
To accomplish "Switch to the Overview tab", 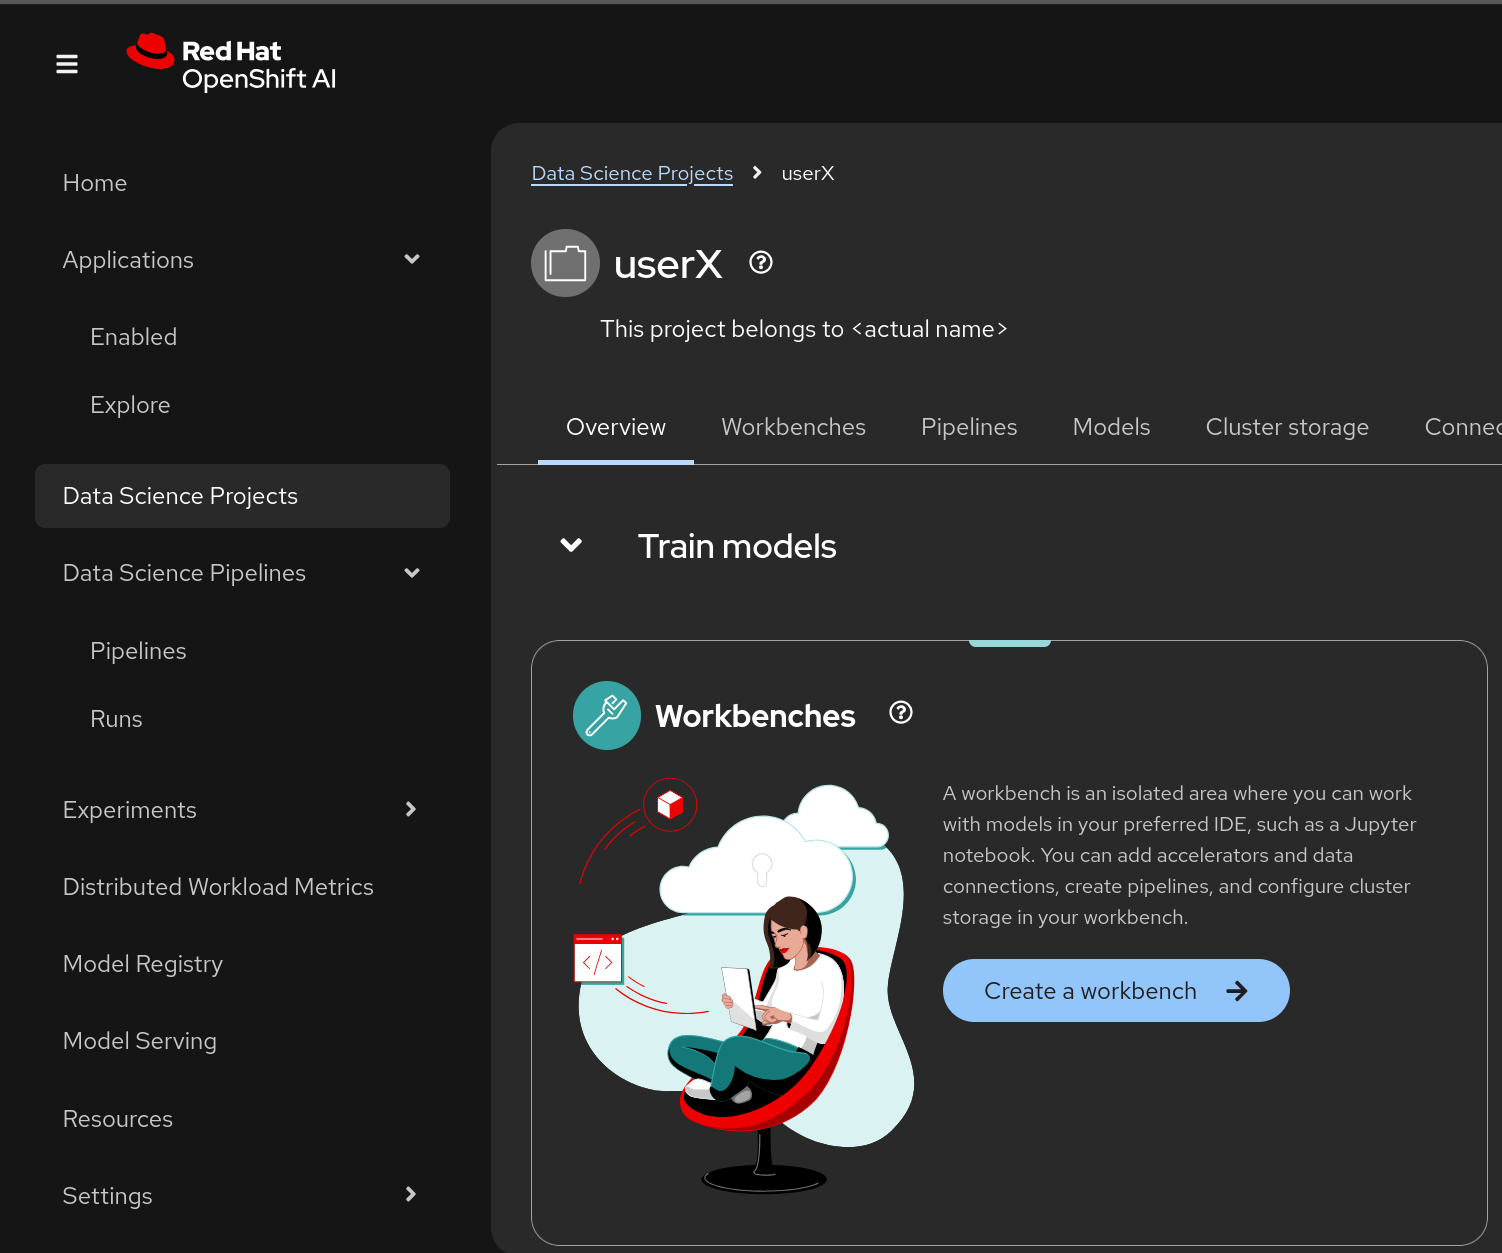I will pyautogui.click(x=616, y=427).
